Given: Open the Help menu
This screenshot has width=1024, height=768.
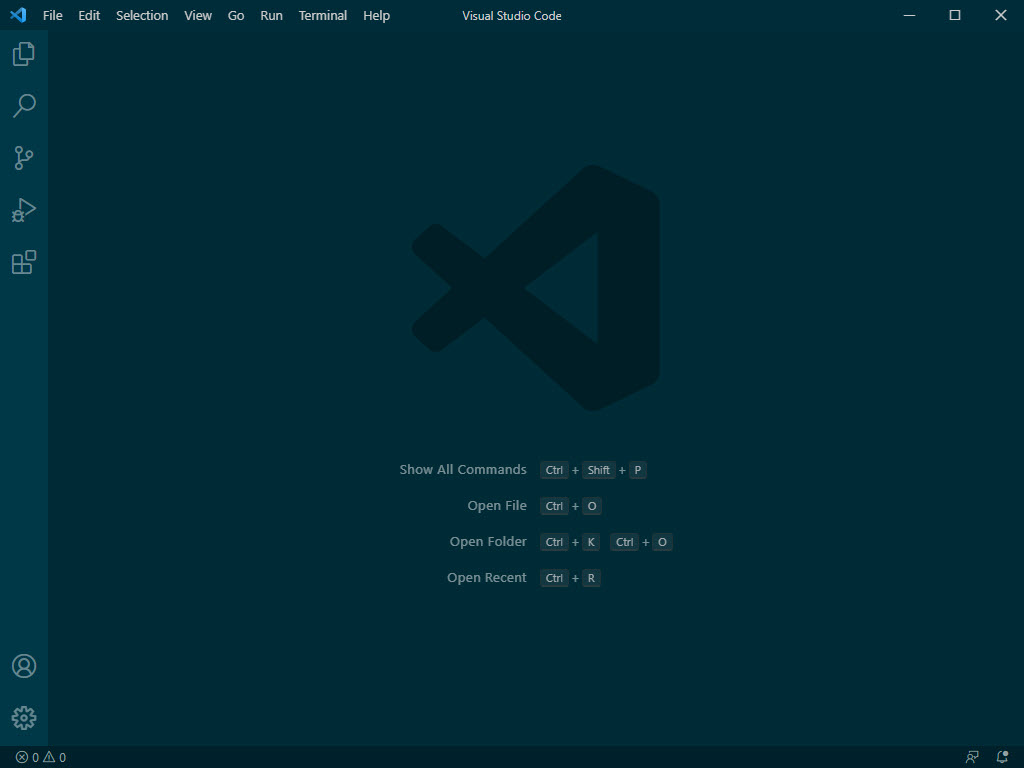Looking at the screenshot, I should (x=376, y=15).
